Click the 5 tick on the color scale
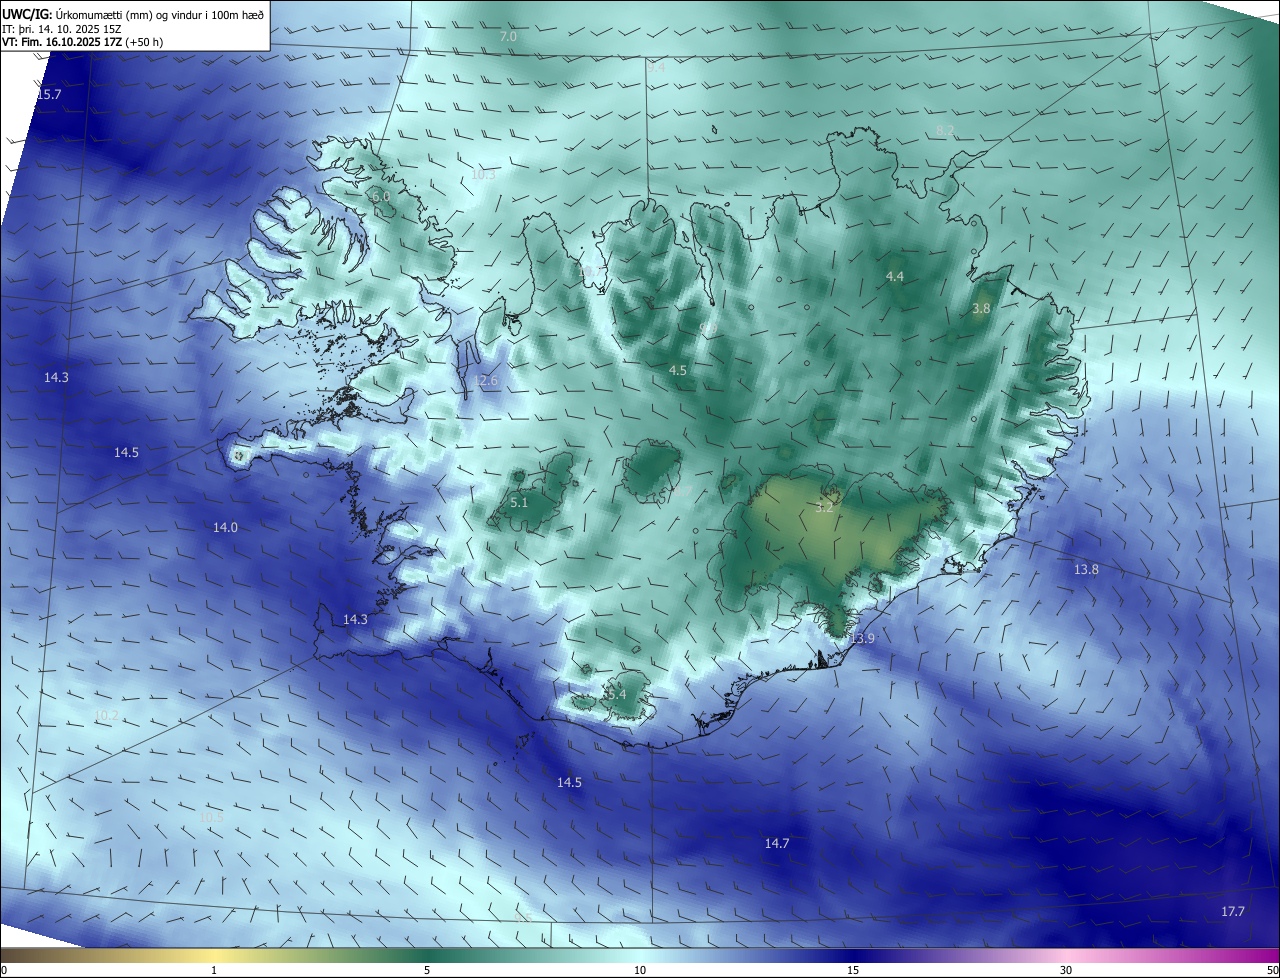 (427, 970)
